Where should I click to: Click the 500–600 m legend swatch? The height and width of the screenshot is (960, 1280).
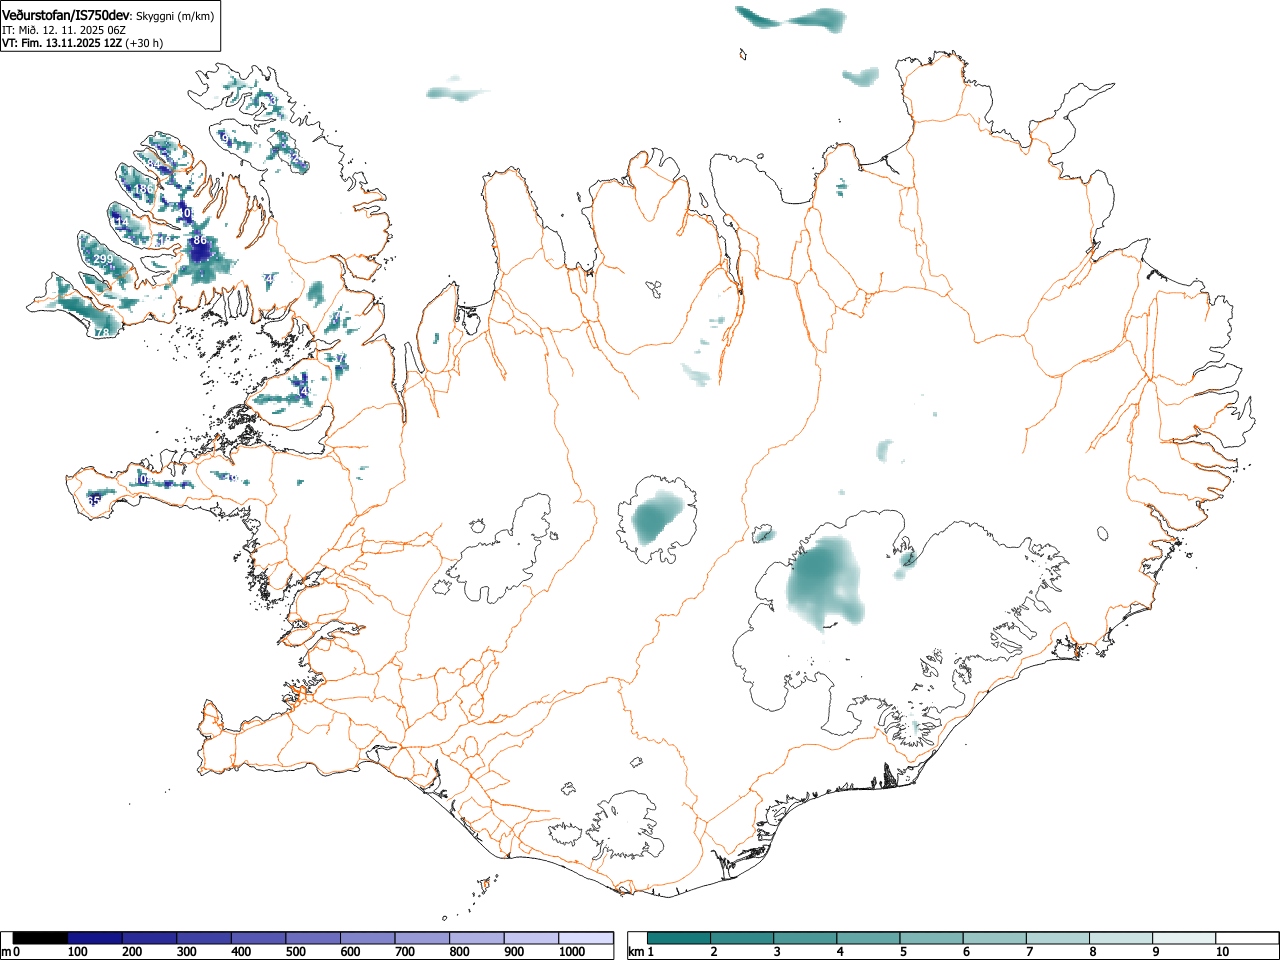pos(313,939)
